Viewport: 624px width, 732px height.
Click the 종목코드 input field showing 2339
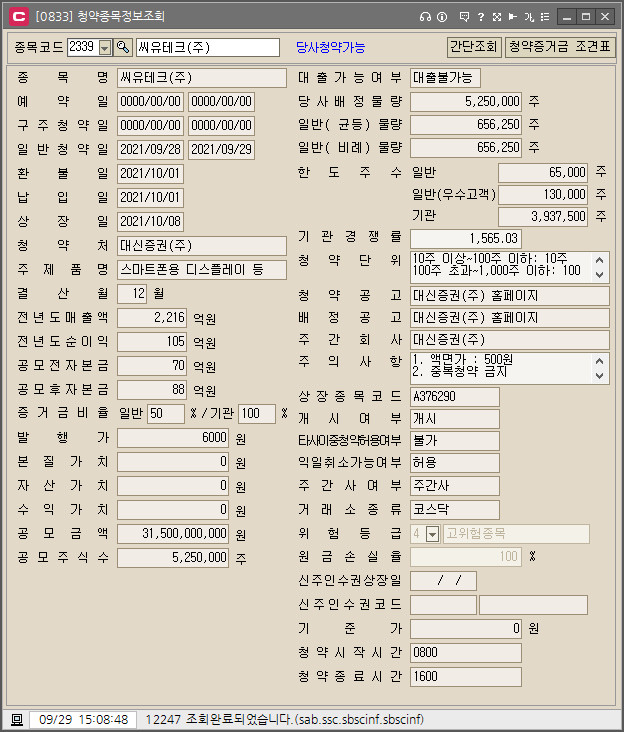coord(83,47)
